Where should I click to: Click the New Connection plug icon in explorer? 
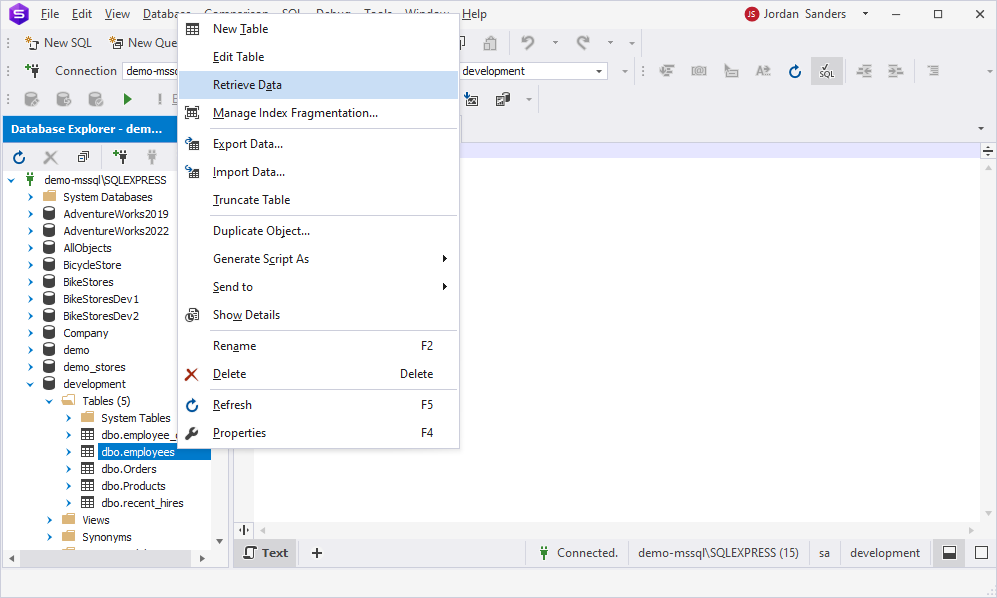coord(120,156)
